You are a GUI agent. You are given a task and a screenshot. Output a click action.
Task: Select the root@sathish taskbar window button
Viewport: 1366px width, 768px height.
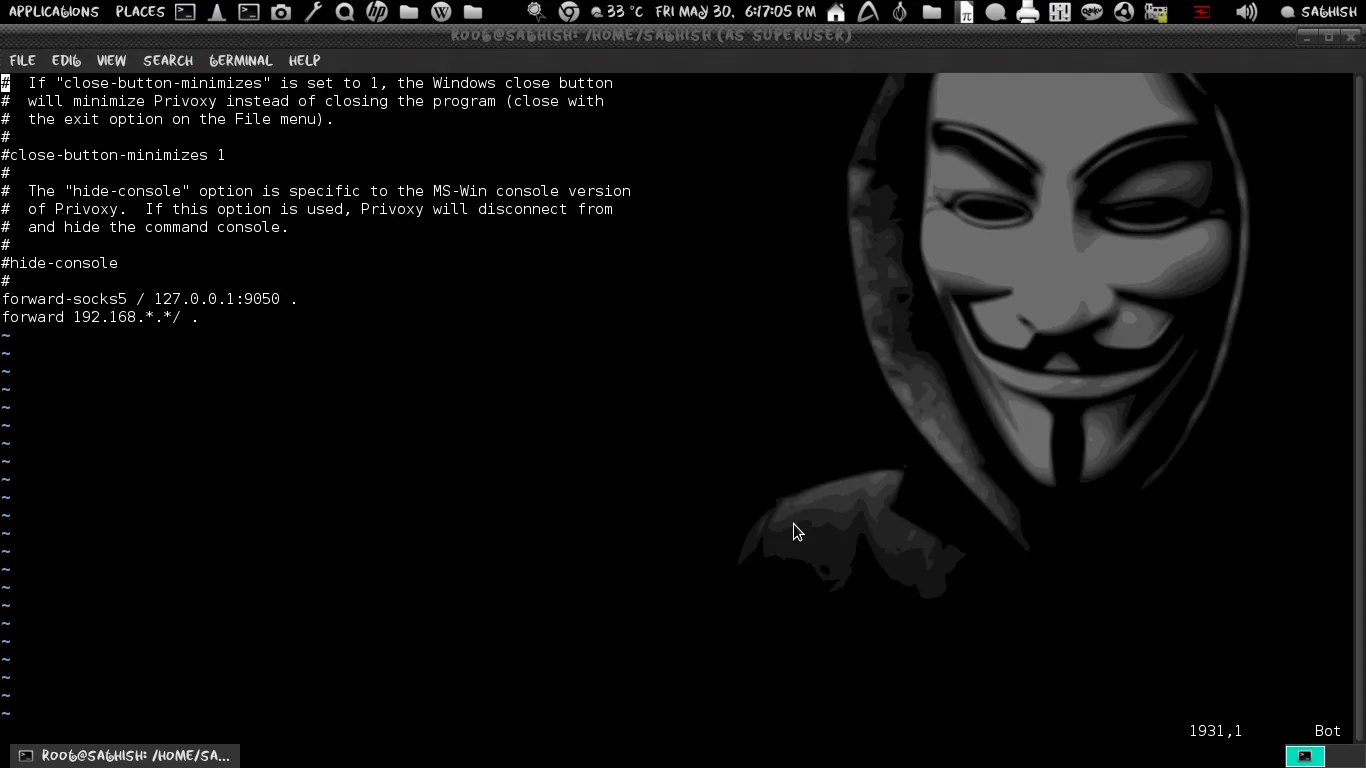coord(125,755)
